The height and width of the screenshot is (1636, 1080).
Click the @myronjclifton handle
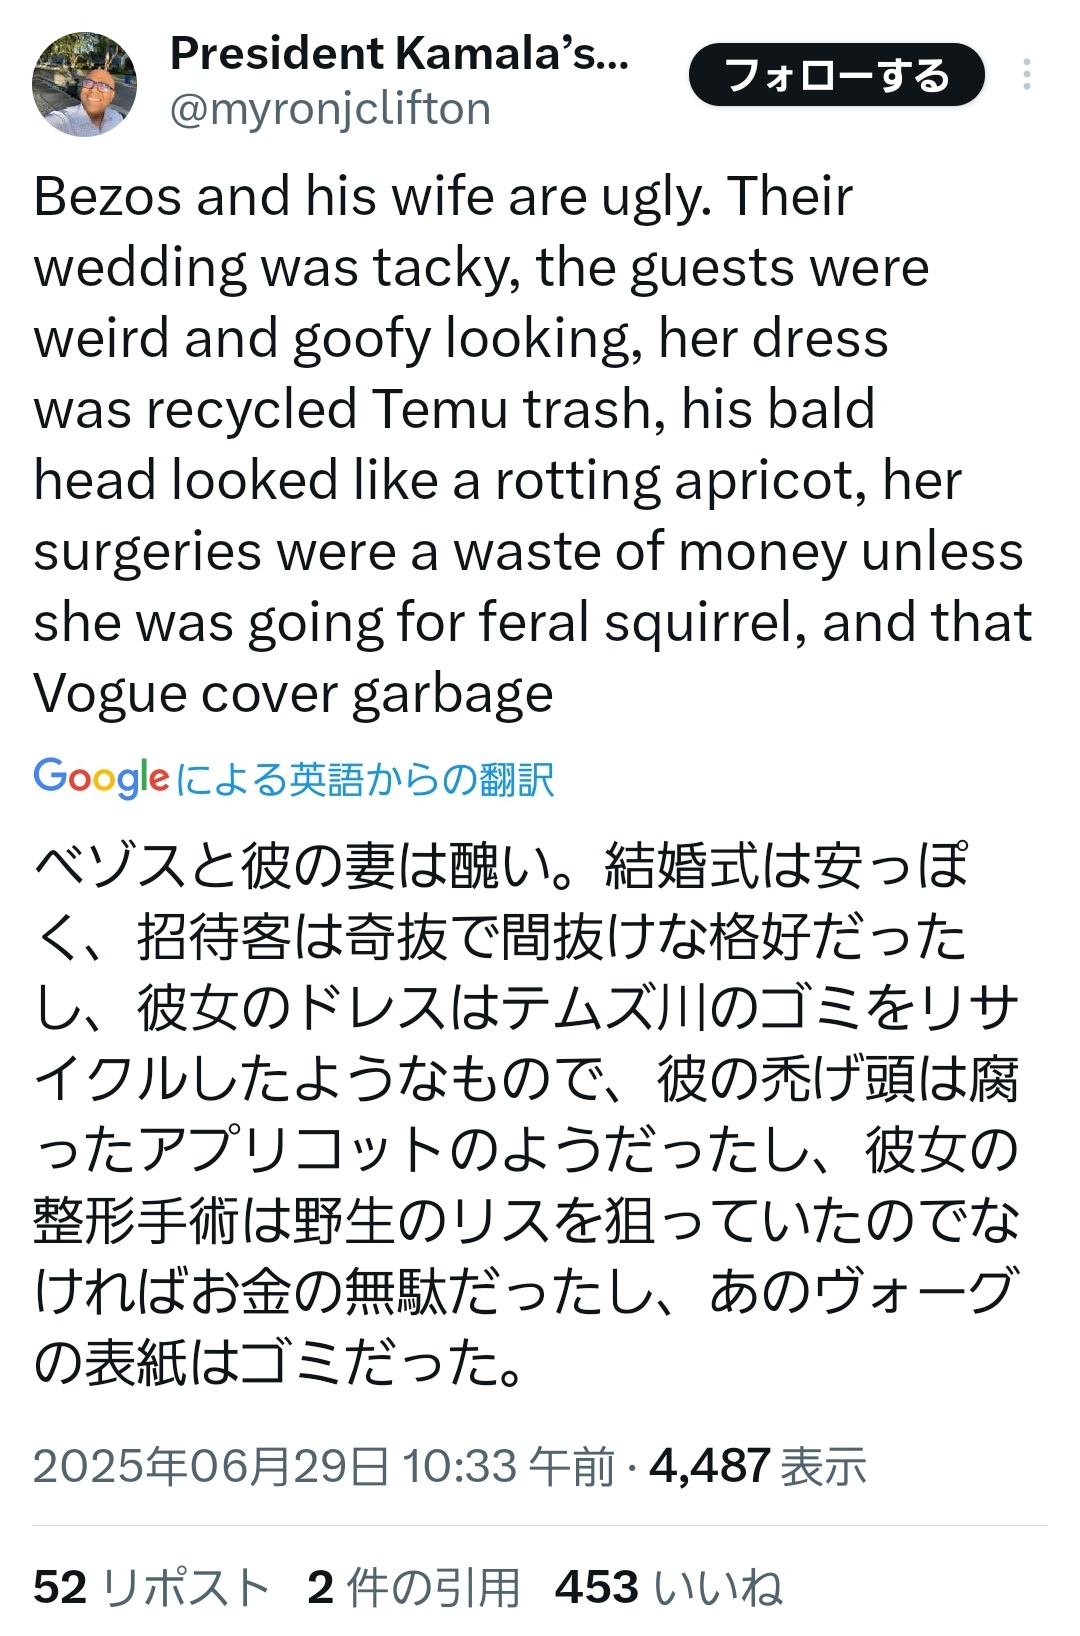(330, 109)
